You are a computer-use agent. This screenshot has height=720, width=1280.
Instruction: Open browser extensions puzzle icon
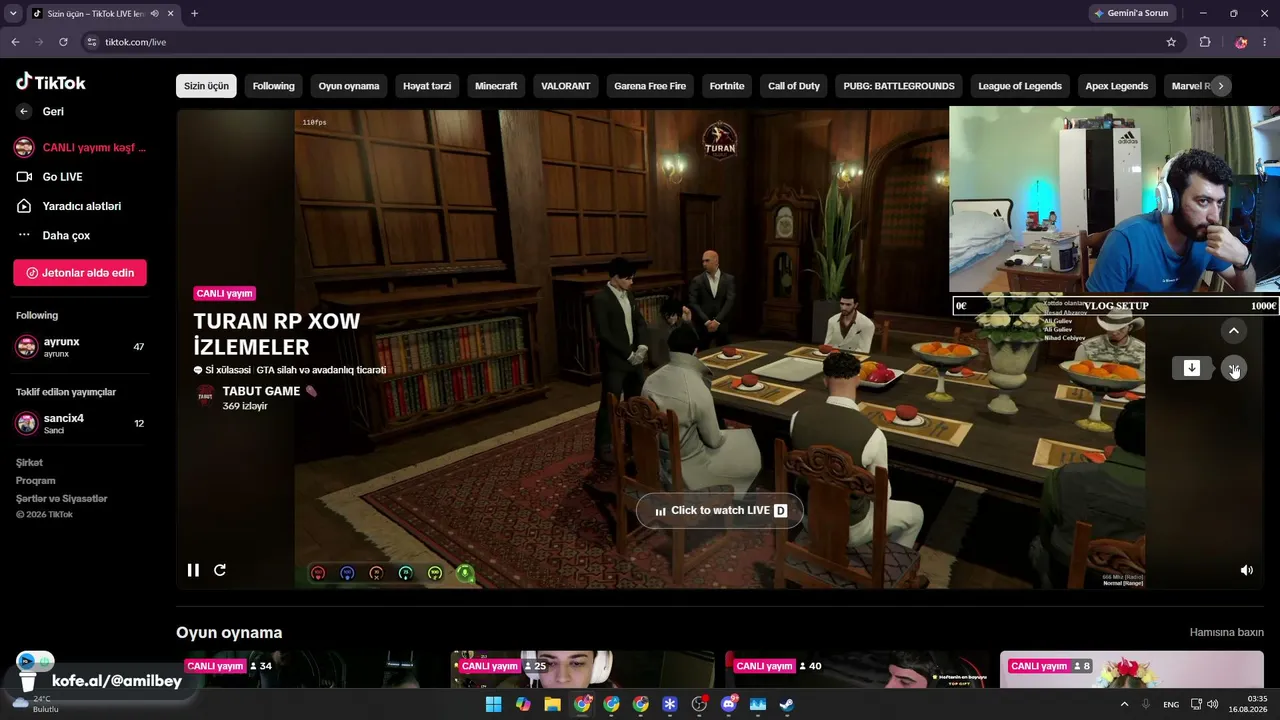[x=1204, y=42]
